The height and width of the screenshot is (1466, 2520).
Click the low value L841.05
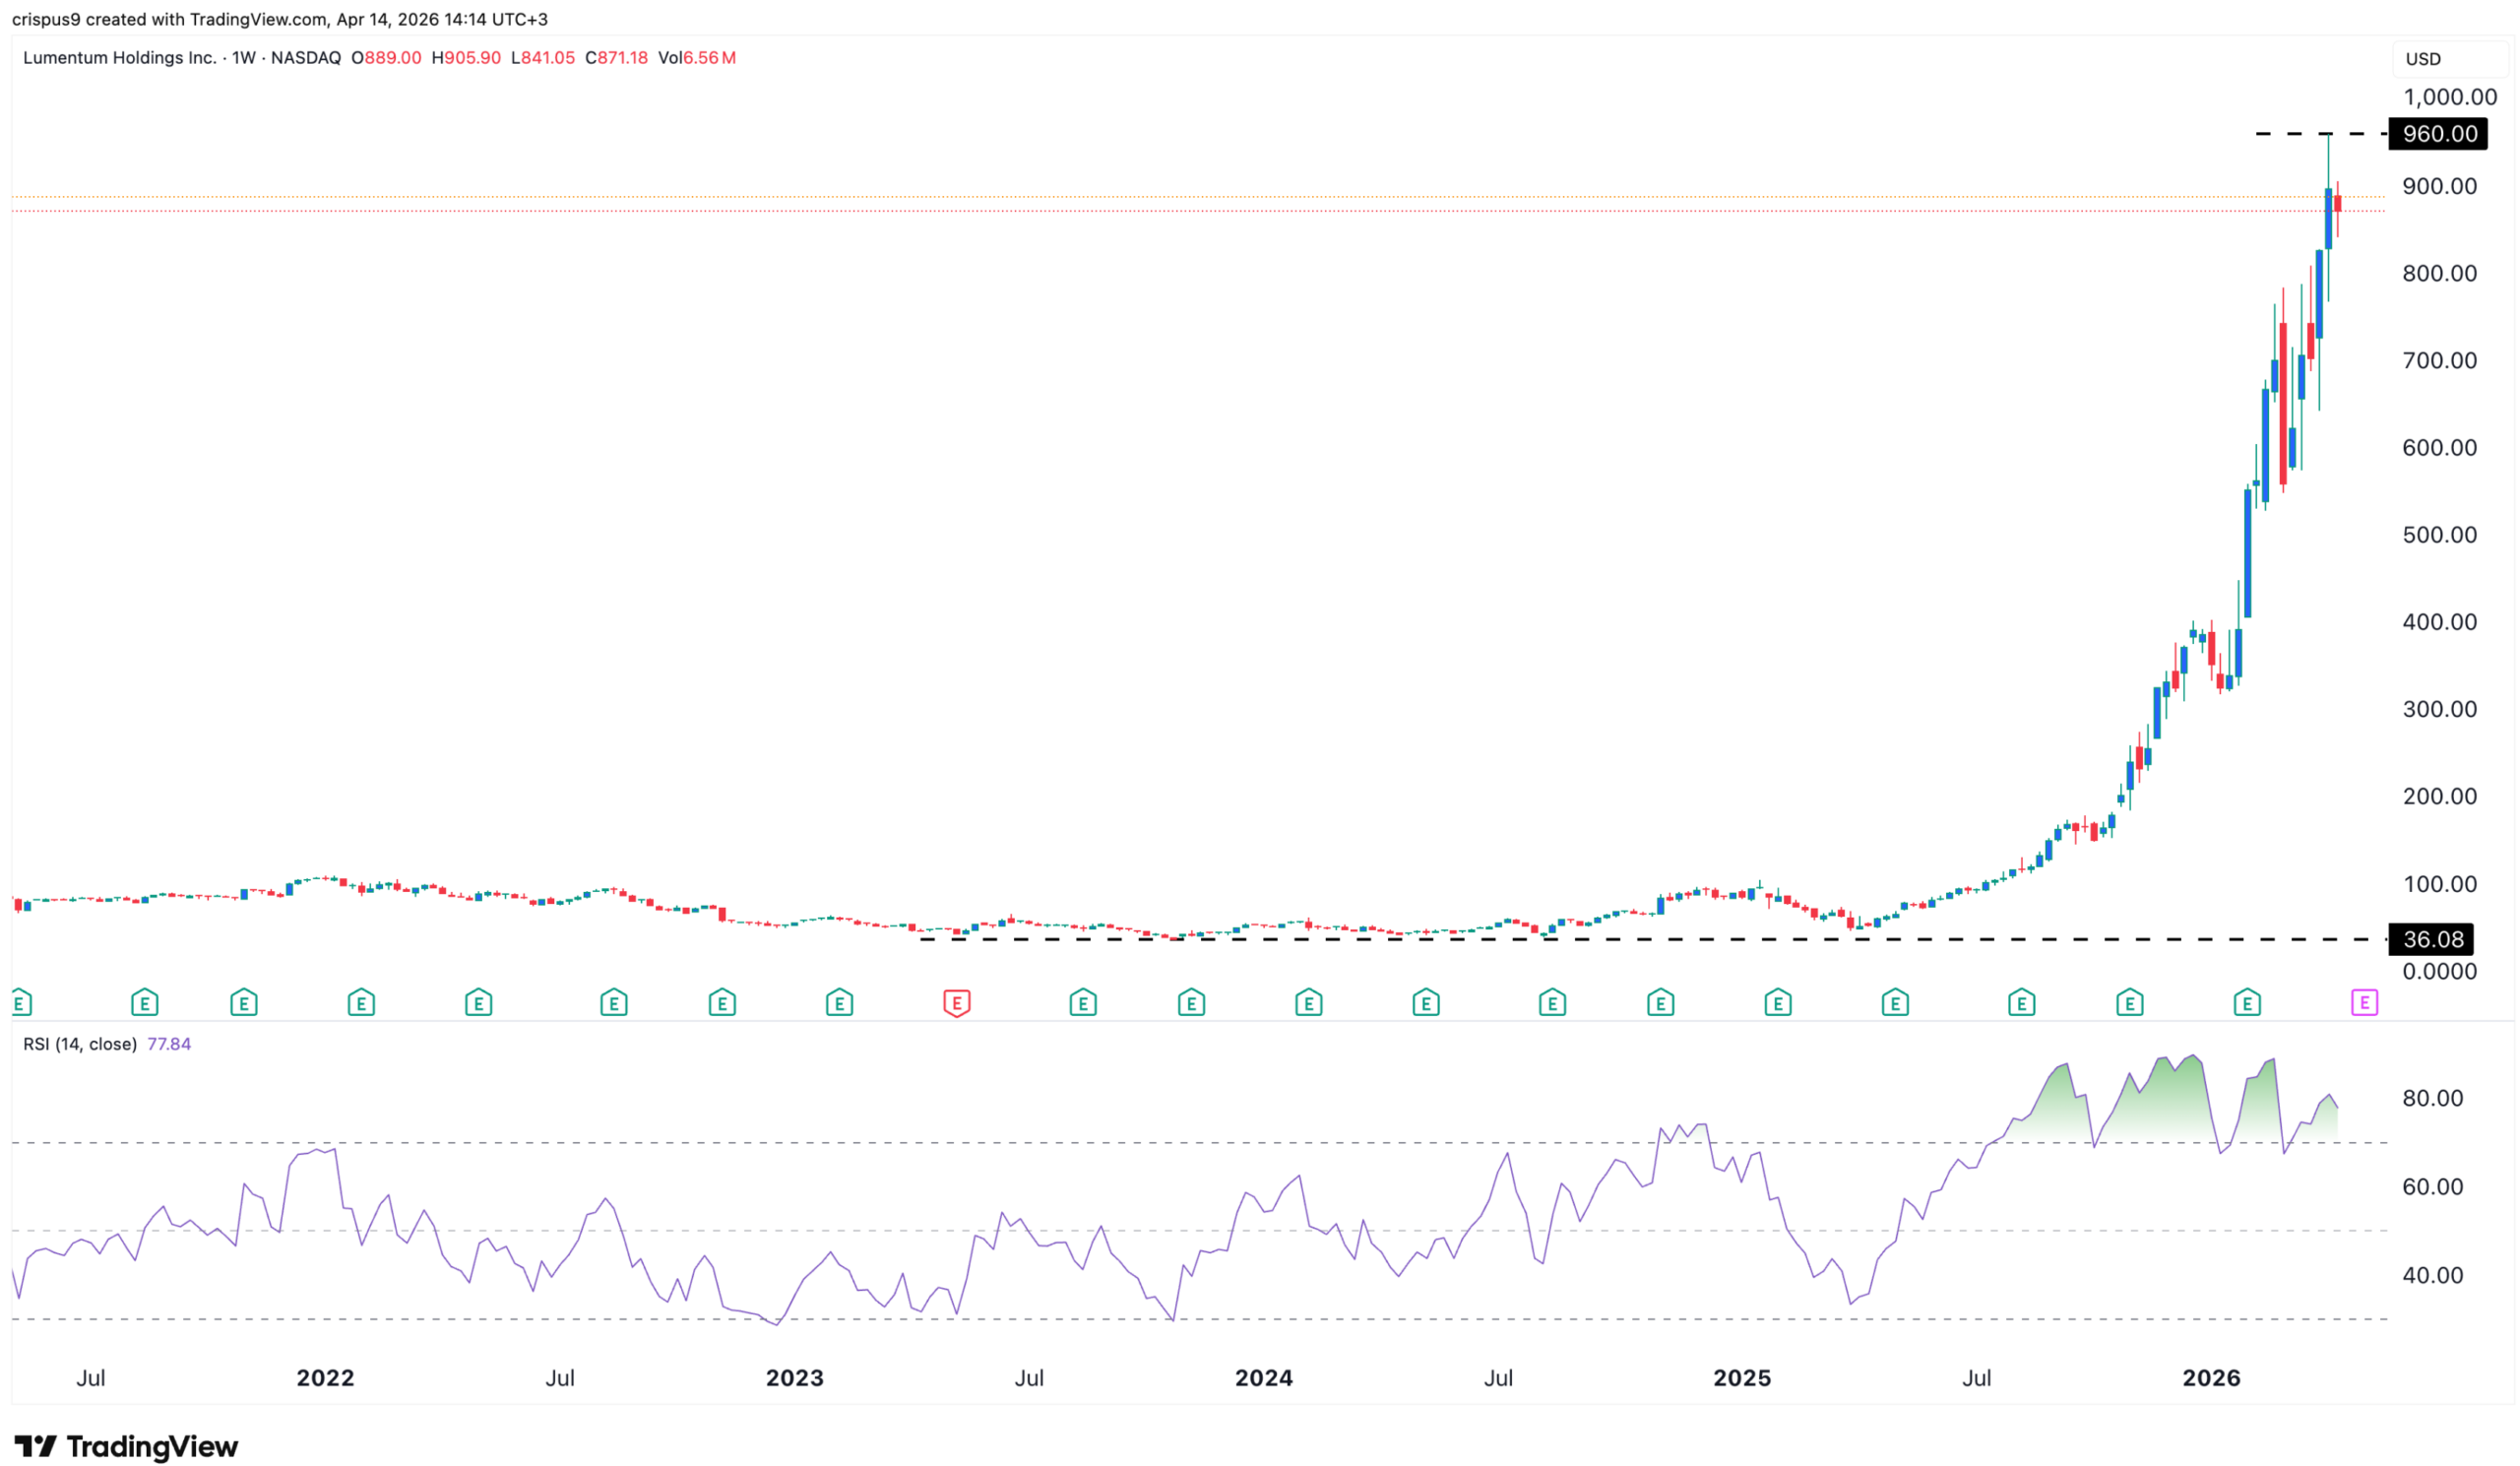click(543, 58)
